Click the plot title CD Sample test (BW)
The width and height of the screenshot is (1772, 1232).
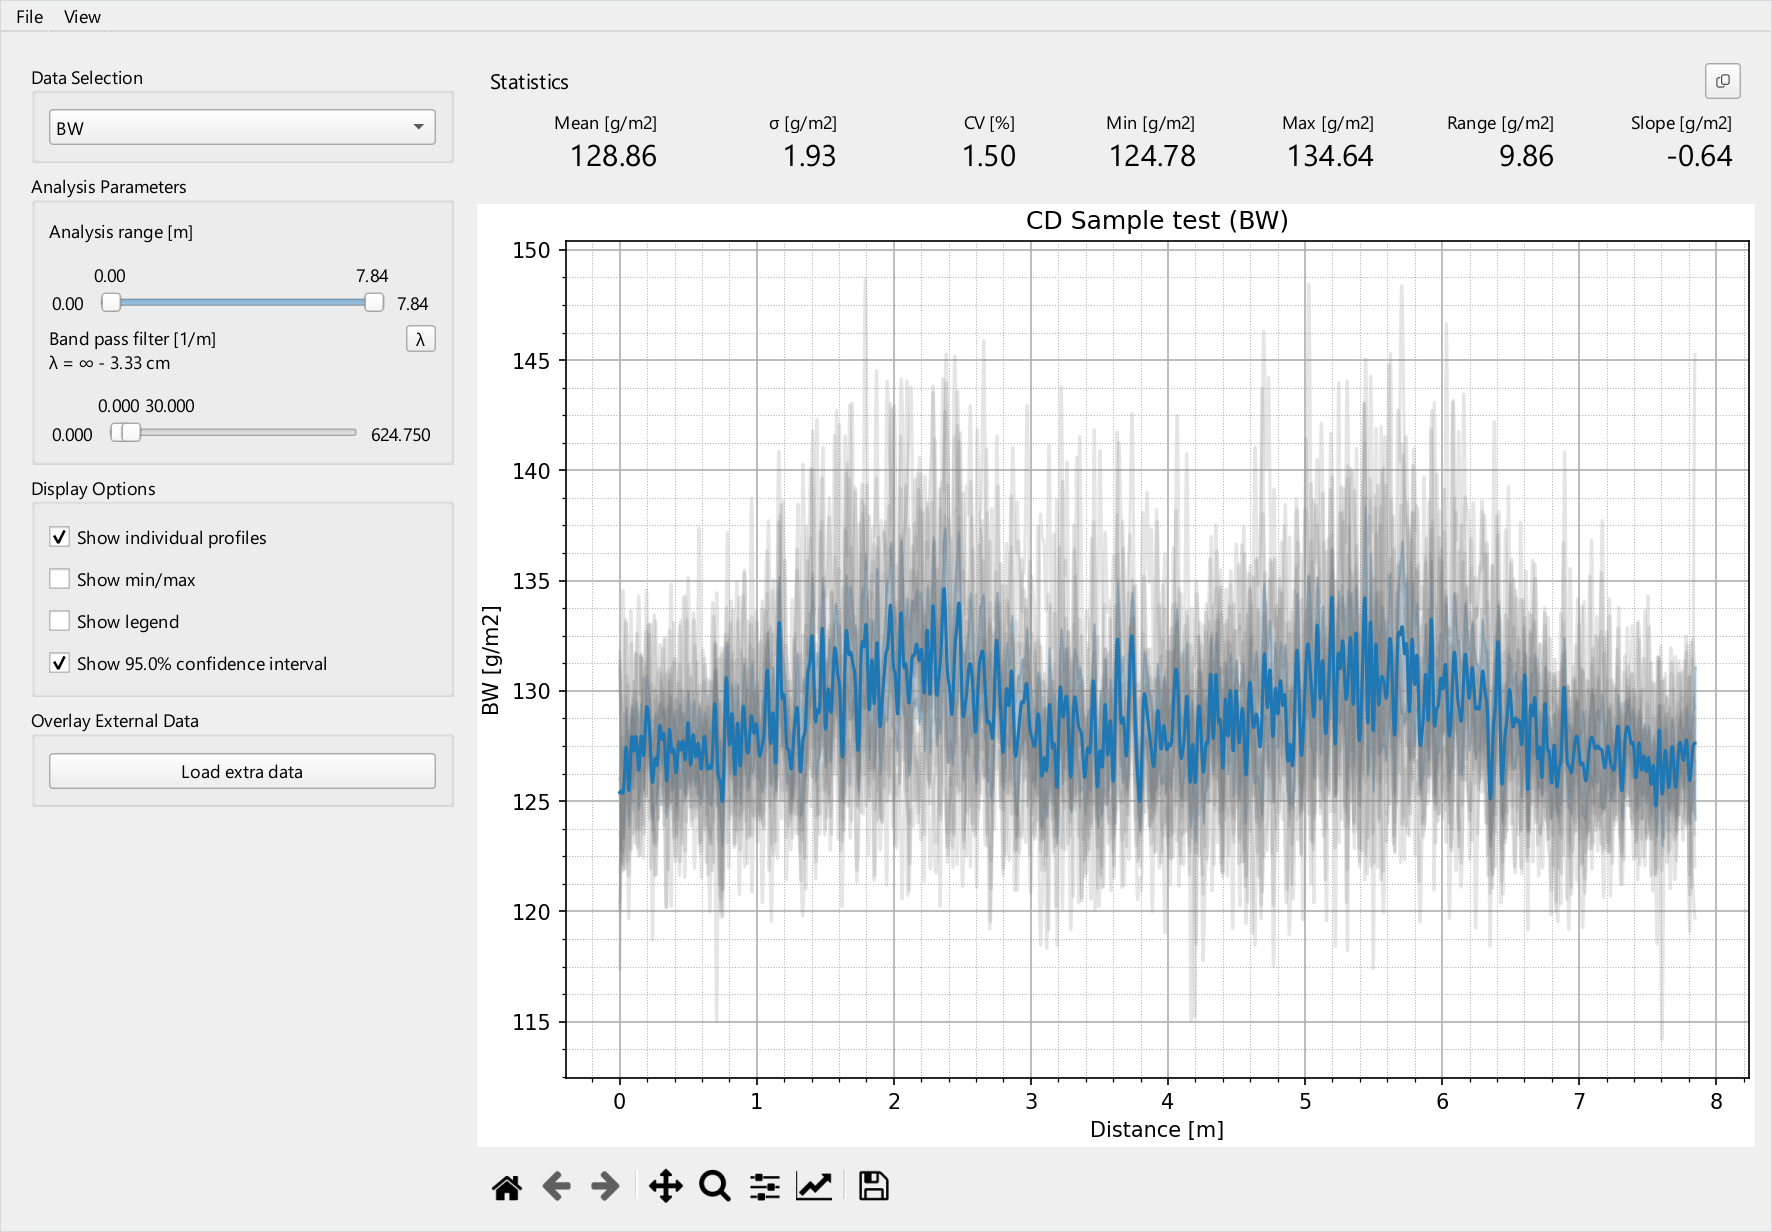(x=1157, y=220)
